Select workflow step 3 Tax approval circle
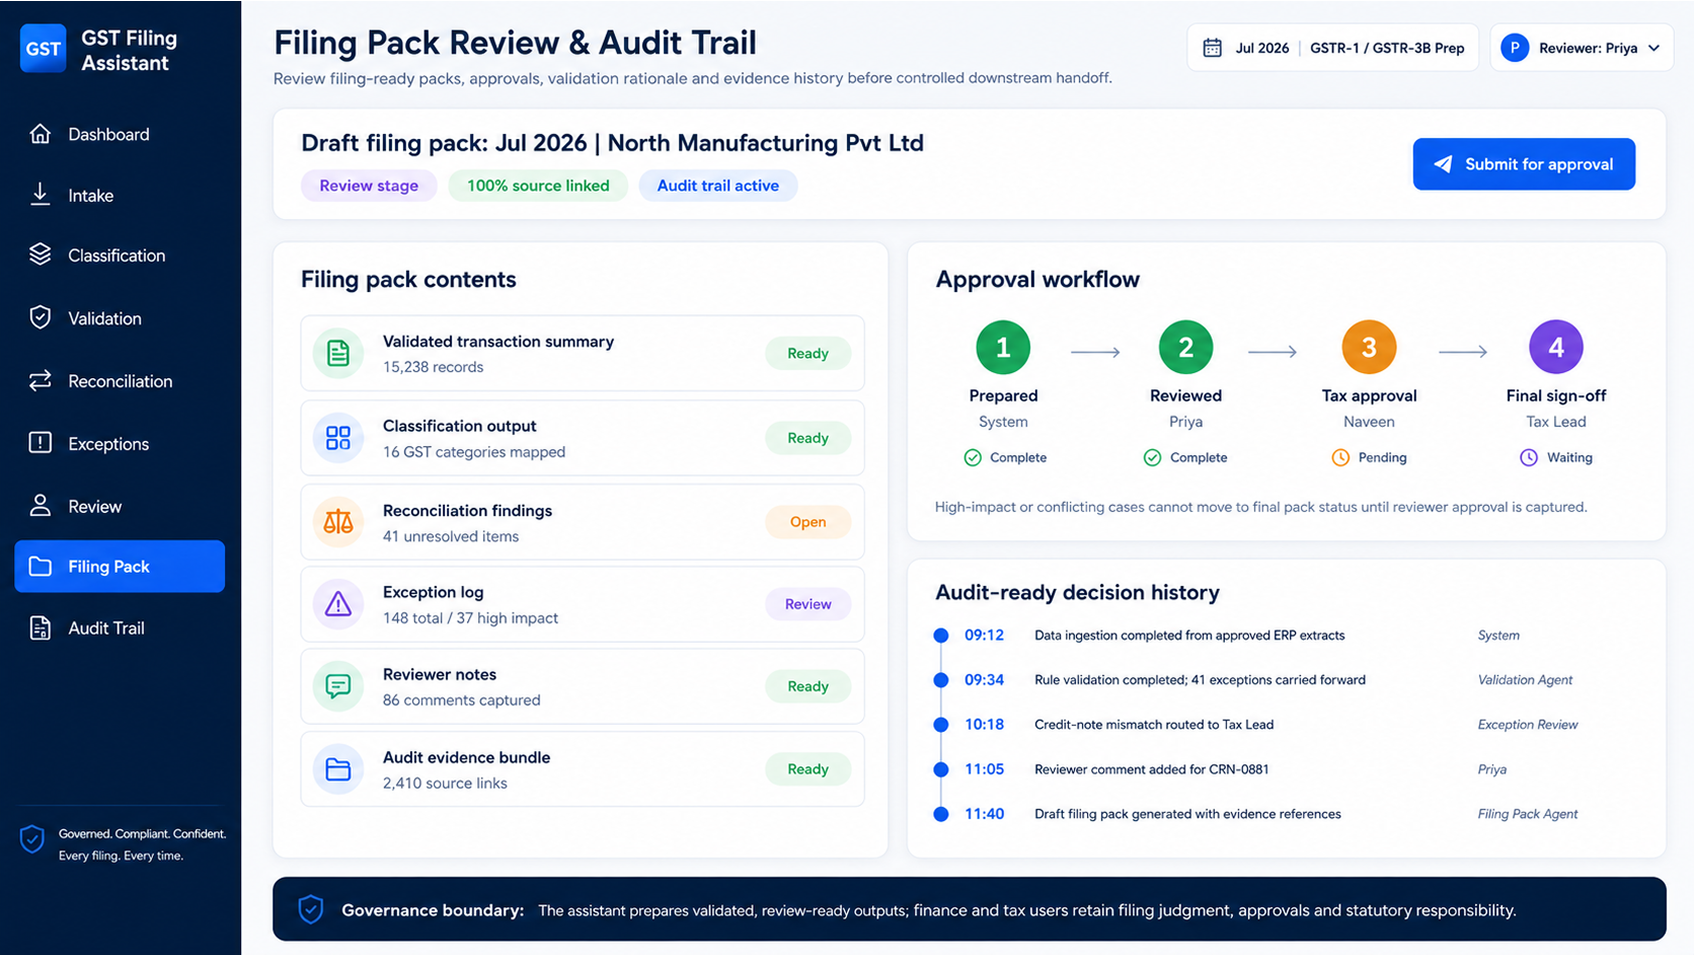1694x956 pixels. pyautogui.click(x=1369, y=347)
